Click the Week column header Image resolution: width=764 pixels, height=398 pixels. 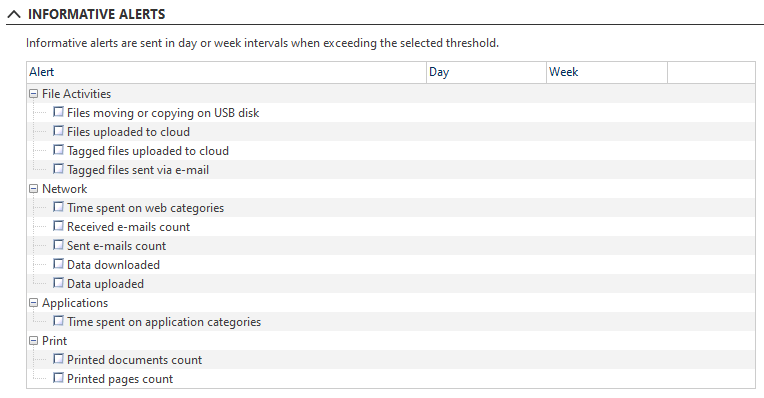click(x=607, y=72)
